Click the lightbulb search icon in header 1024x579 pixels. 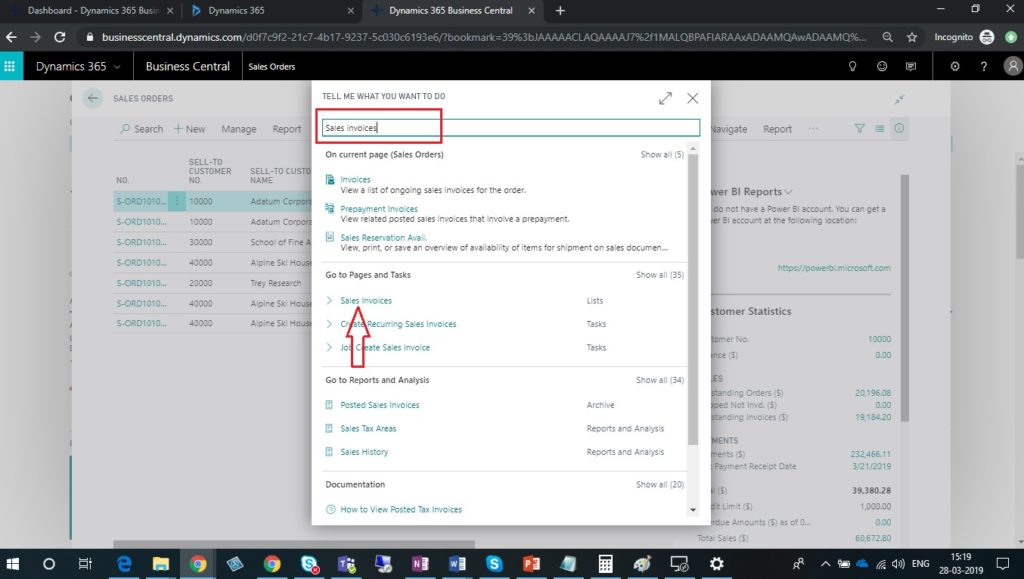click(852, 66)
